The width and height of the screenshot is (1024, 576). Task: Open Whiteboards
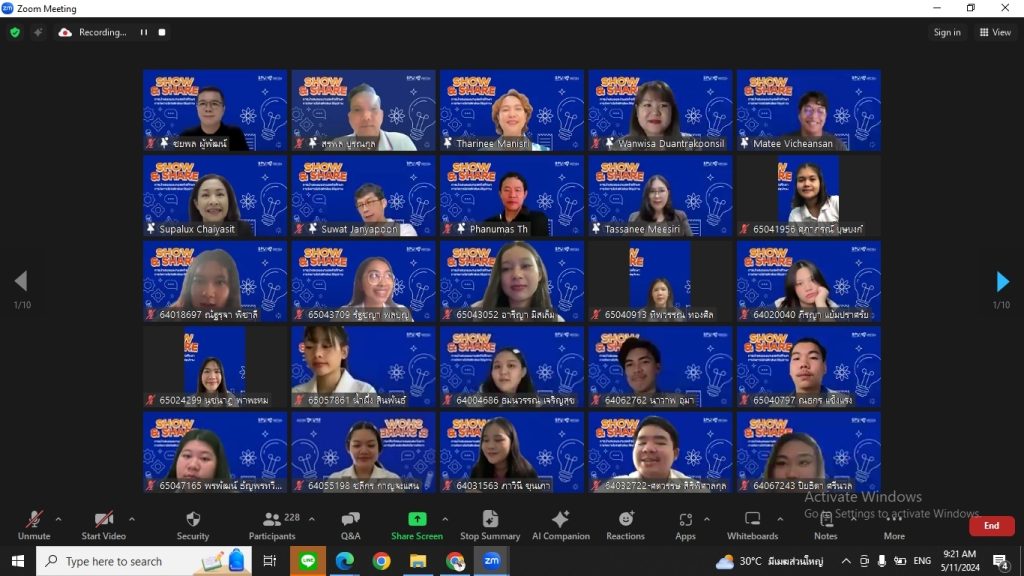pos(752,526)
